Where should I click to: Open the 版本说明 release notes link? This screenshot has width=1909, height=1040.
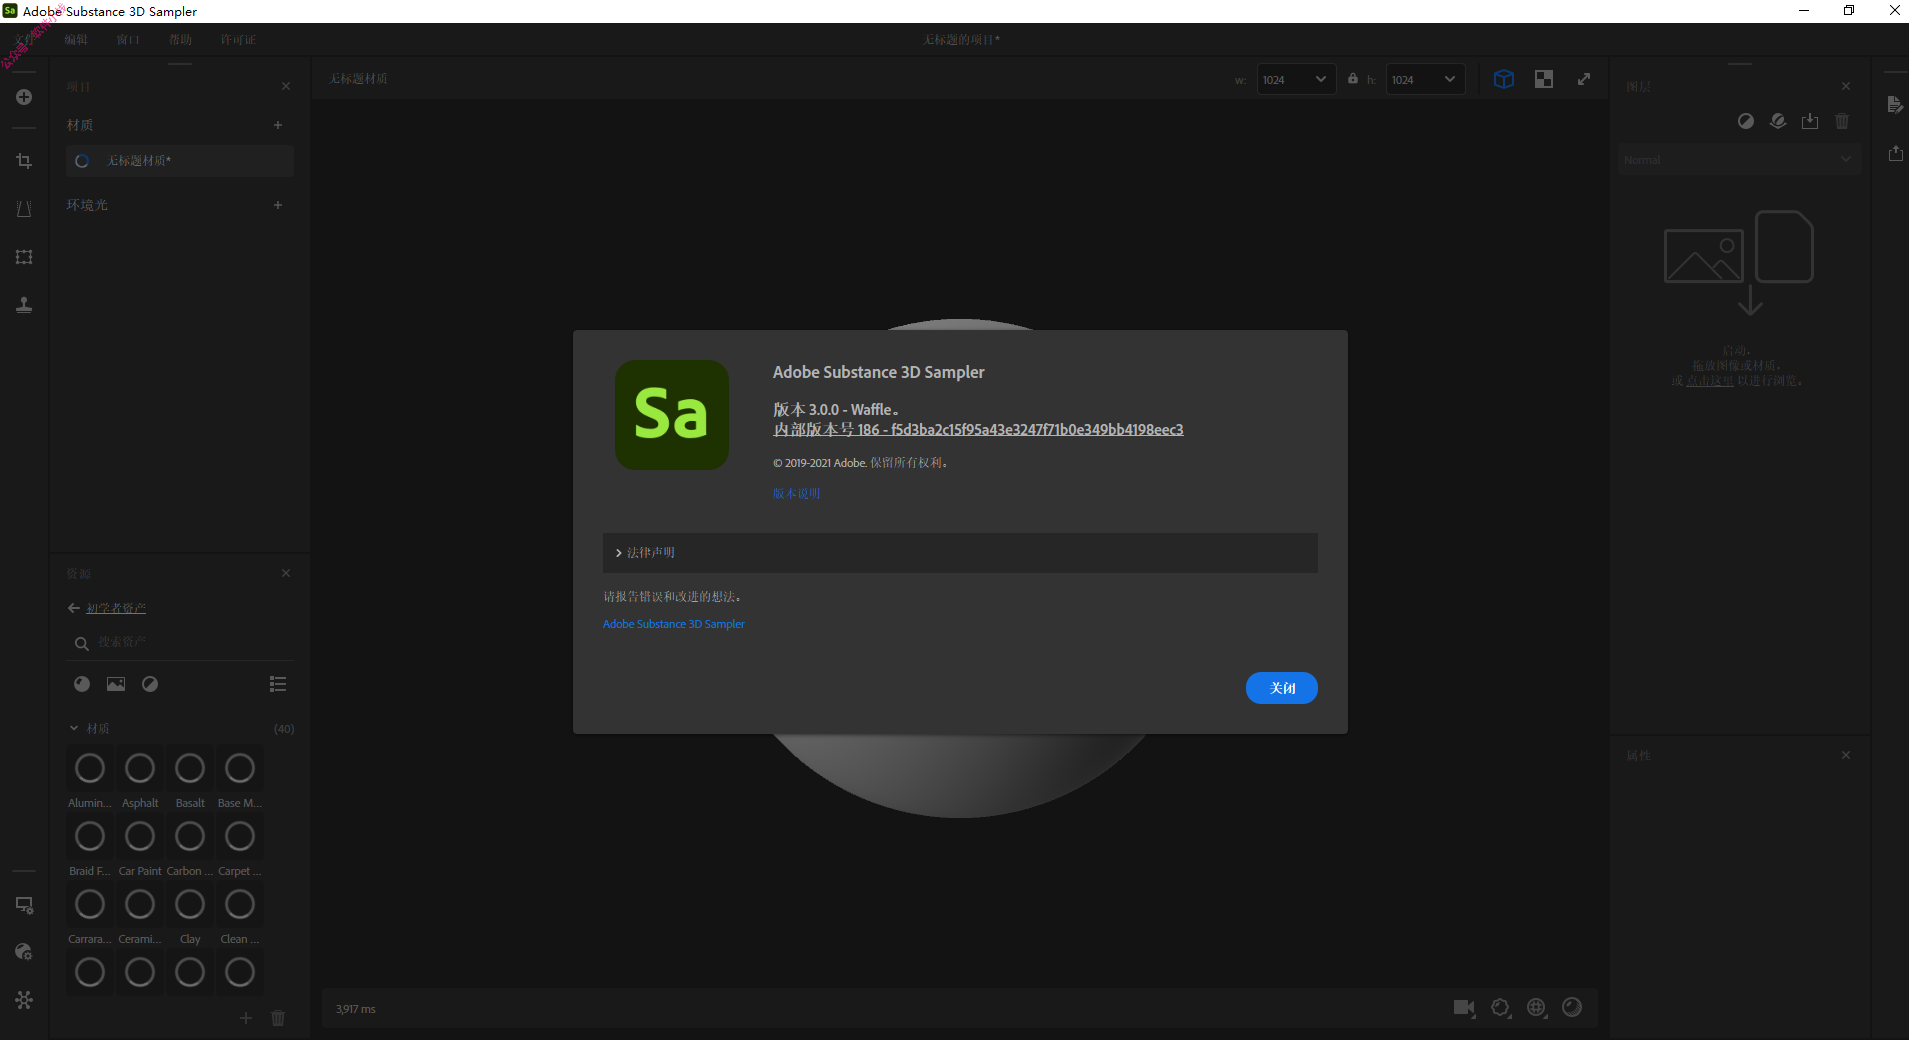[x=796, y=493]
